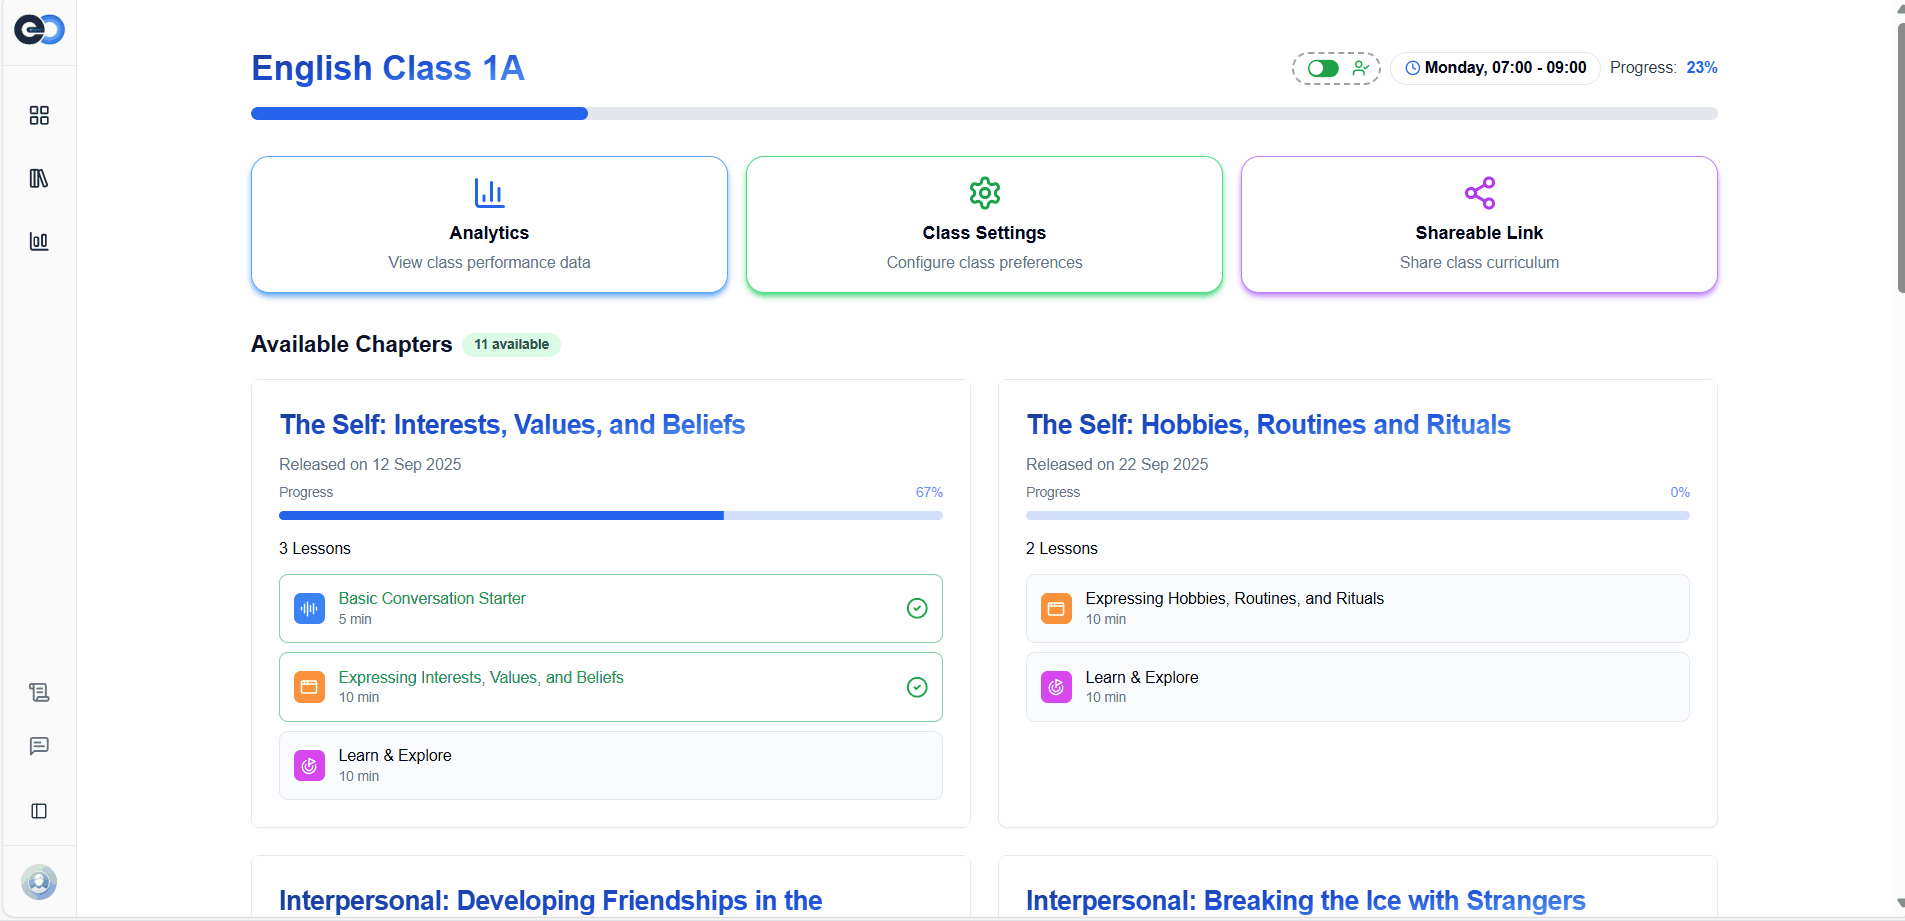Open the library books icon in sidebar
This screenshot has width=1905, height=921.
click(x=39, y=179)
